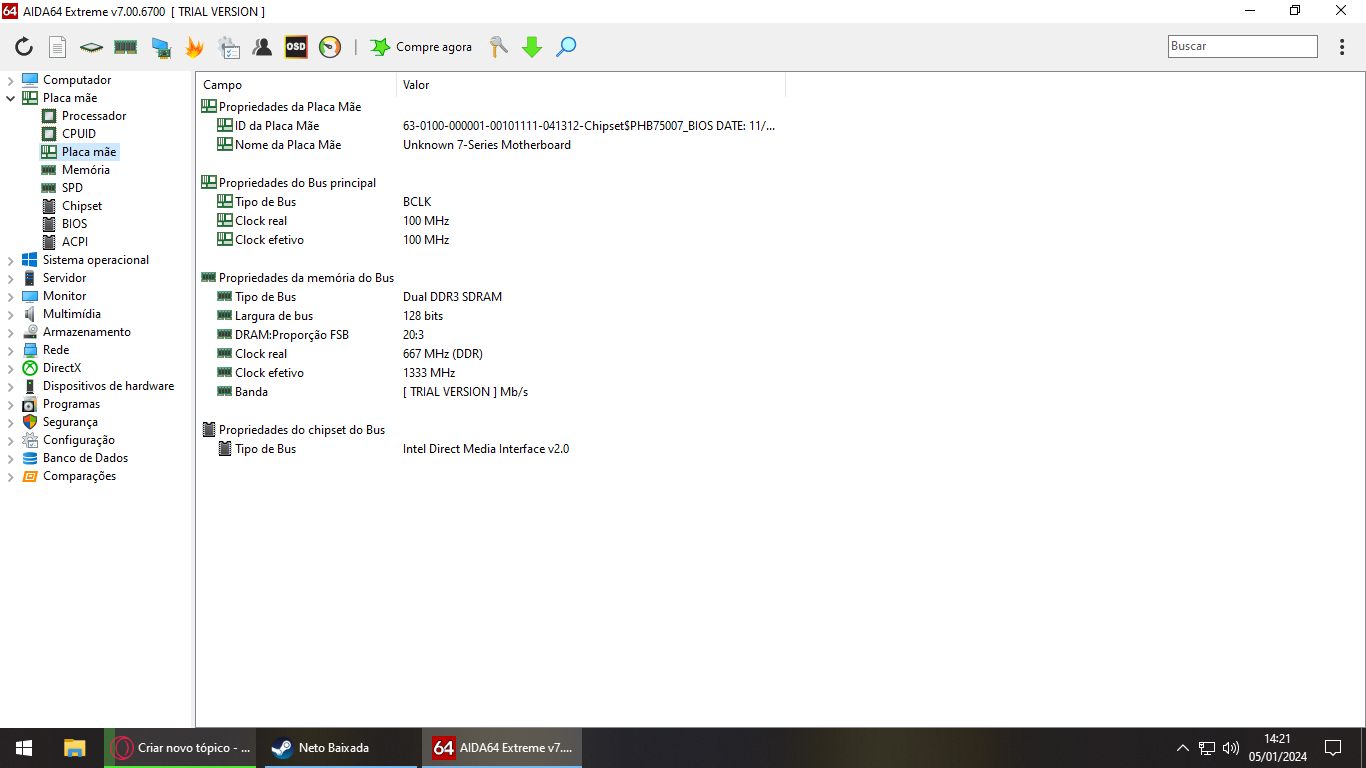Image resolution: width=1366 pixels, height=768 pixels.
Task: Open the notification center icon
Action: pos(1333,748)
